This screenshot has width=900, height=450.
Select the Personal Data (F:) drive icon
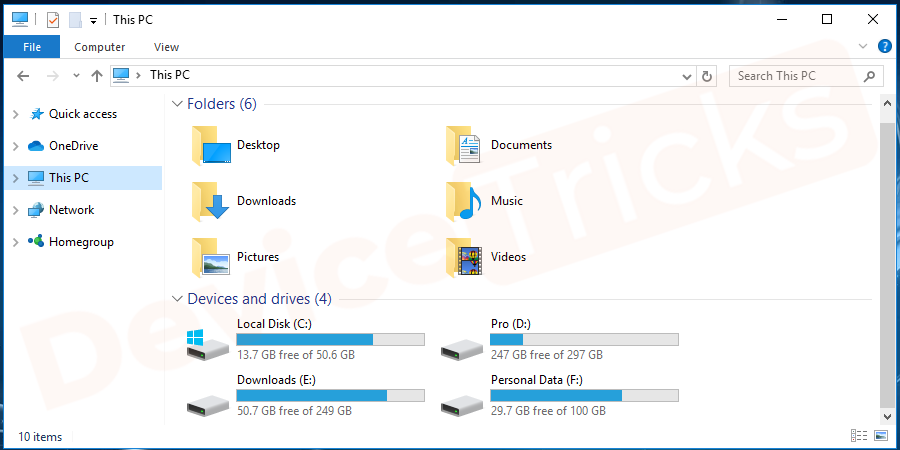pyautogui.click(x=462, y=405)
